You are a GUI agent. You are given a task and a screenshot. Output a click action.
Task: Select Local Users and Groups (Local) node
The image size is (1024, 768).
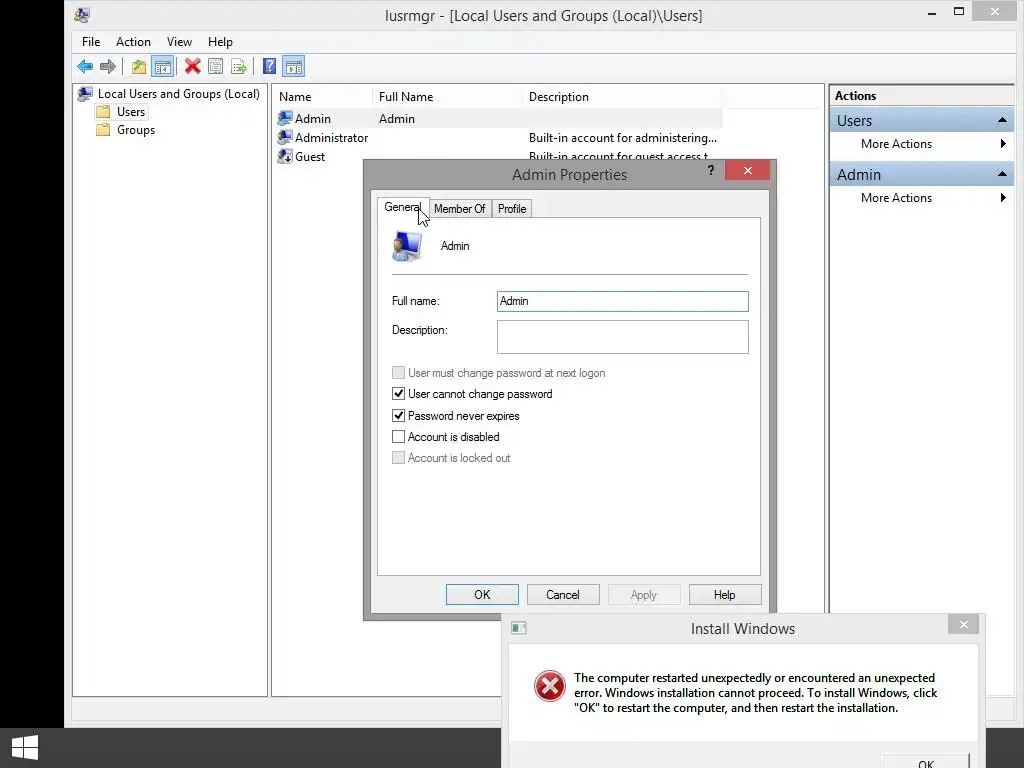[x=178, y=93]
